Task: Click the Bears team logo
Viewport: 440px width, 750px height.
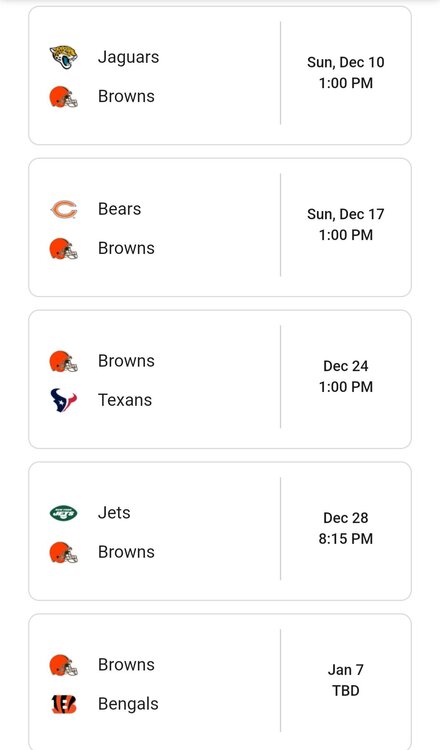Action: [x=64, y=210]
